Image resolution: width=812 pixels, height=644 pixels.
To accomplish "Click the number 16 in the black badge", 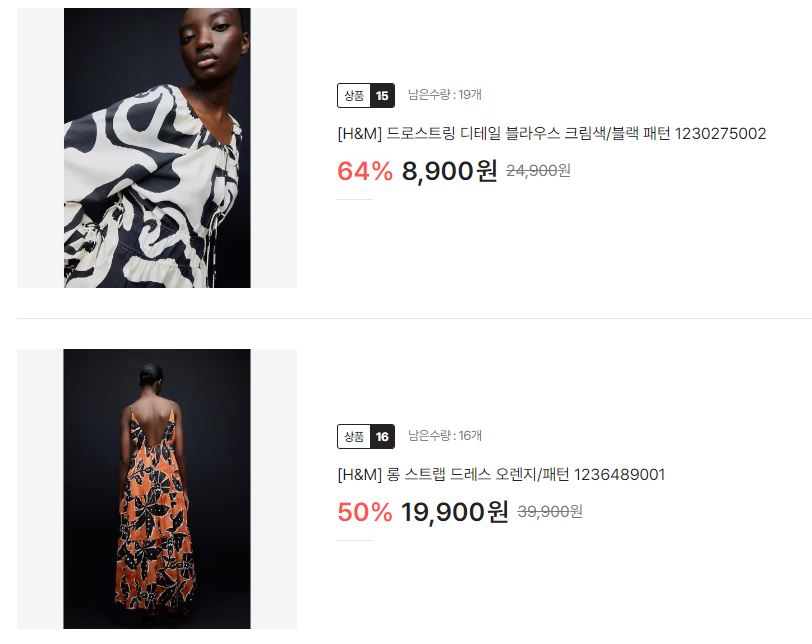I will 382,436.
